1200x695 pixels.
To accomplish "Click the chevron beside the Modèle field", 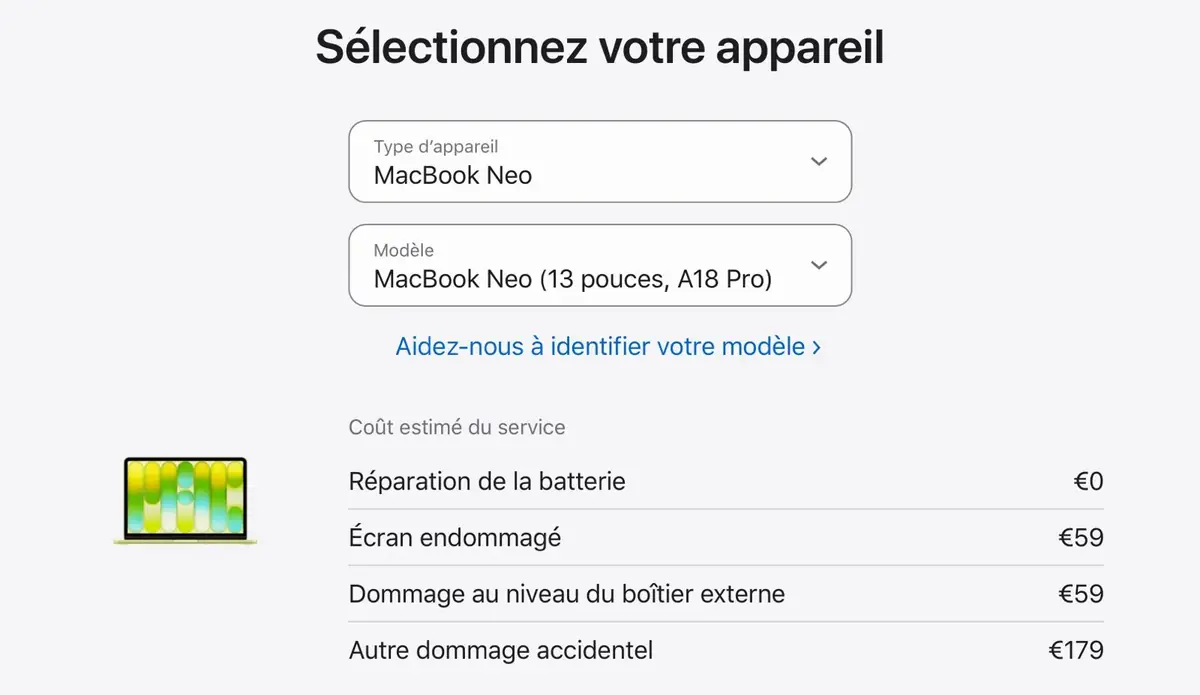I will point(818,265).
